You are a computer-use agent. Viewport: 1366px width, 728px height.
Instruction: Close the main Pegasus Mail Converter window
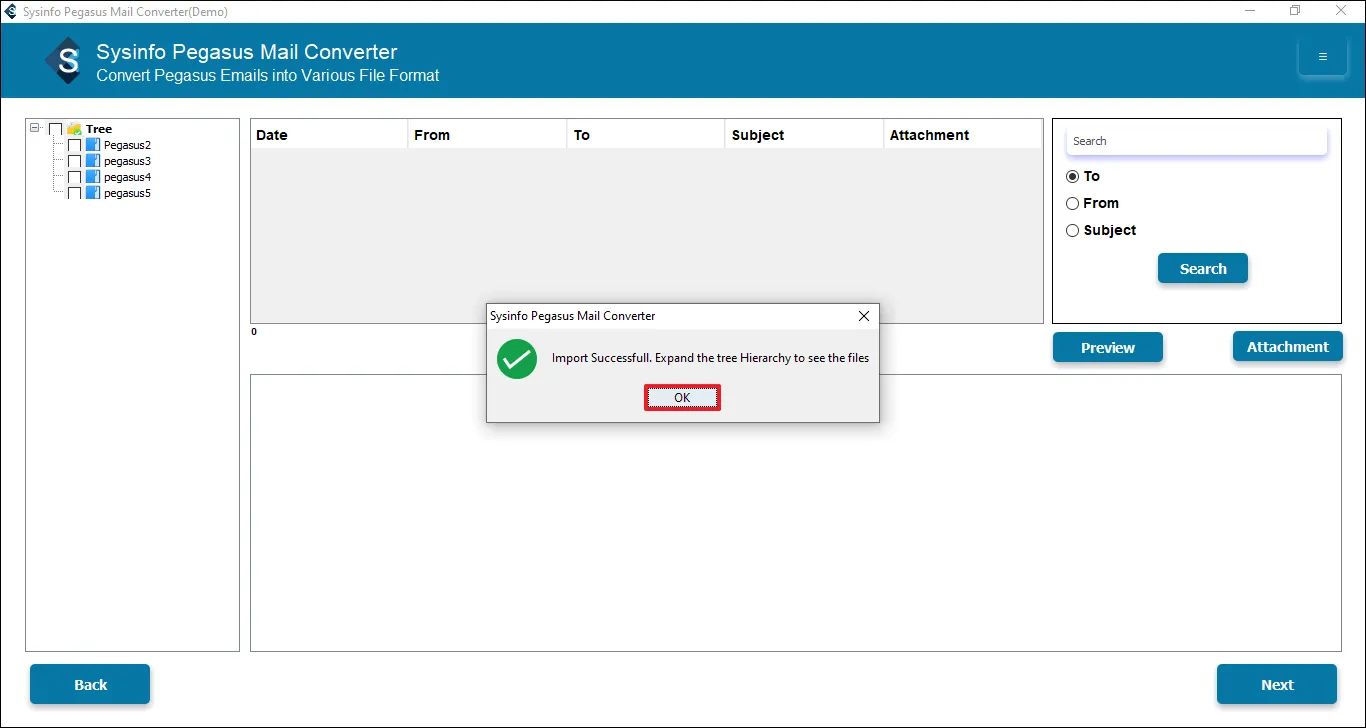(x=1342, y=11)
